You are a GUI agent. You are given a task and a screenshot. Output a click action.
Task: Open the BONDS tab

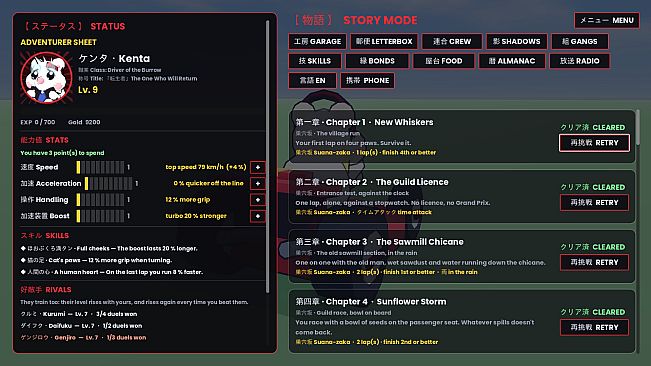[x=377, y=61]
